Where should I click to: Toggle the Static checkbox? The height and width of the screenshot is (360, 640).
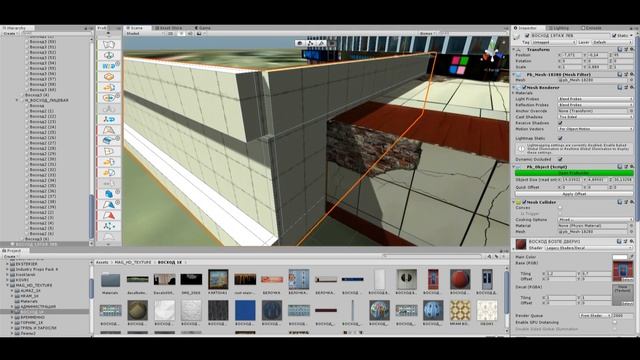(614, 36)
